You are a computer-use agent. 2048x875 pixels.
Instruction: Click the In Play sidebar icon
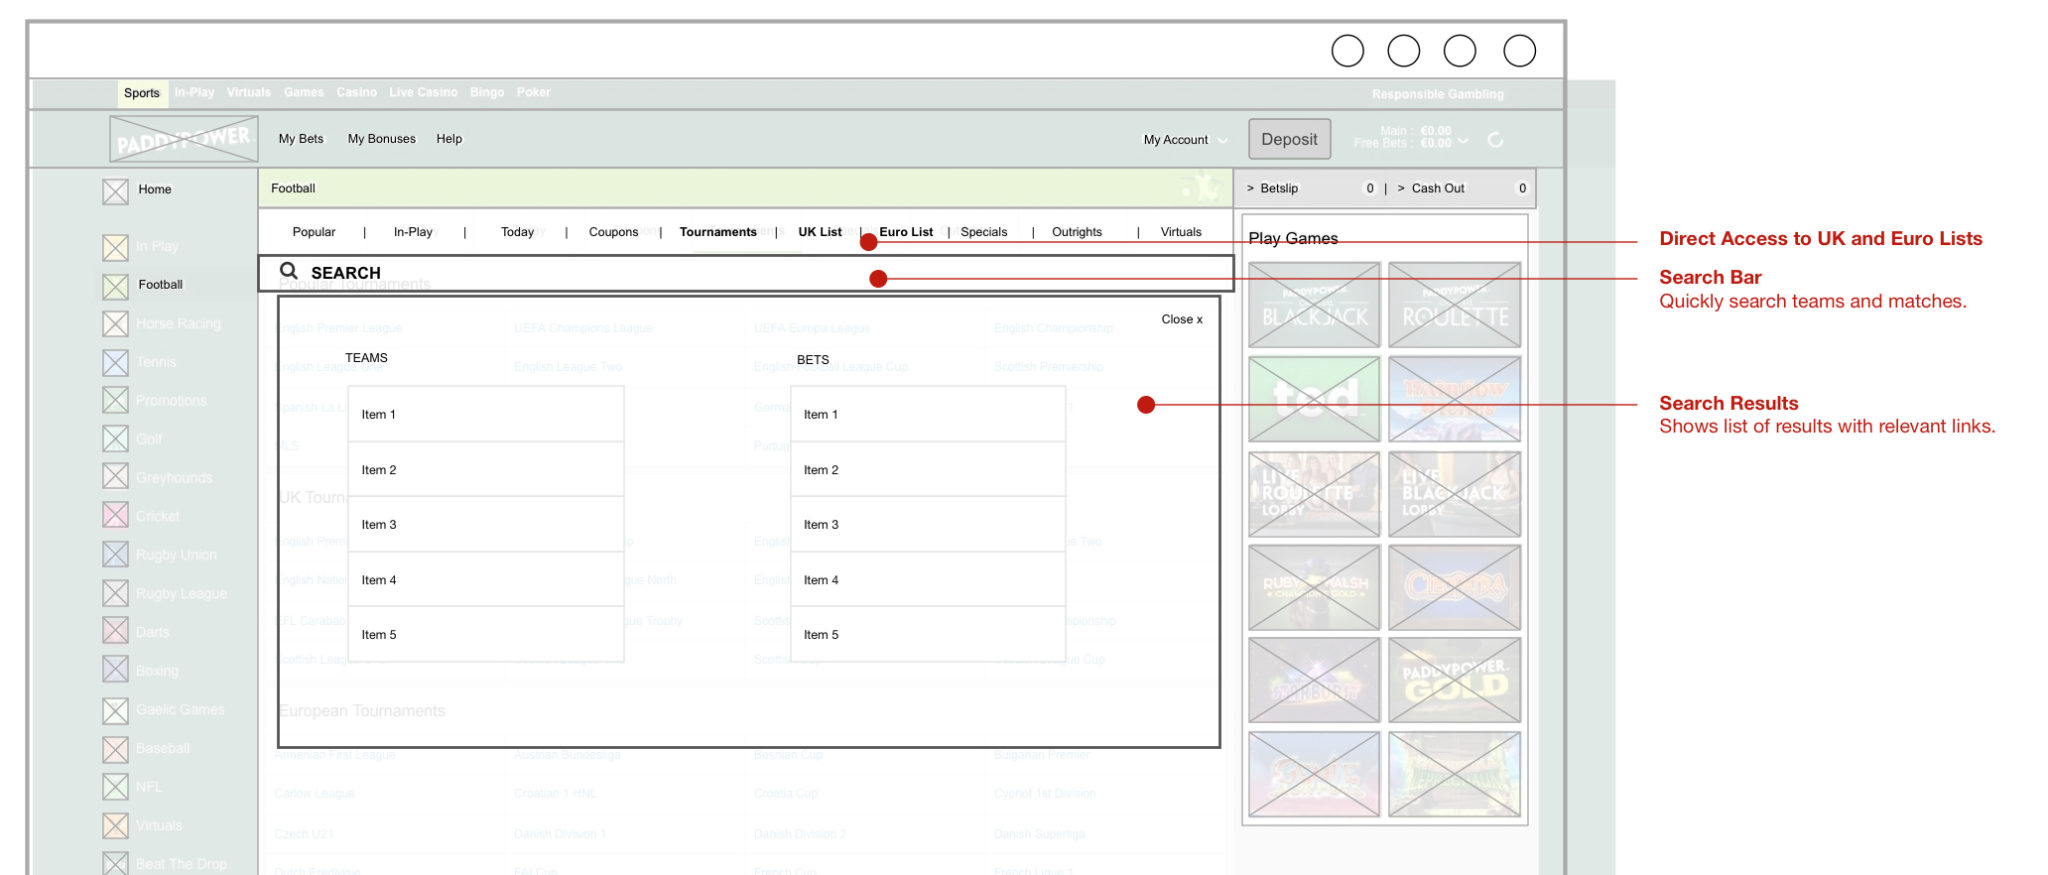pos(115,247)
